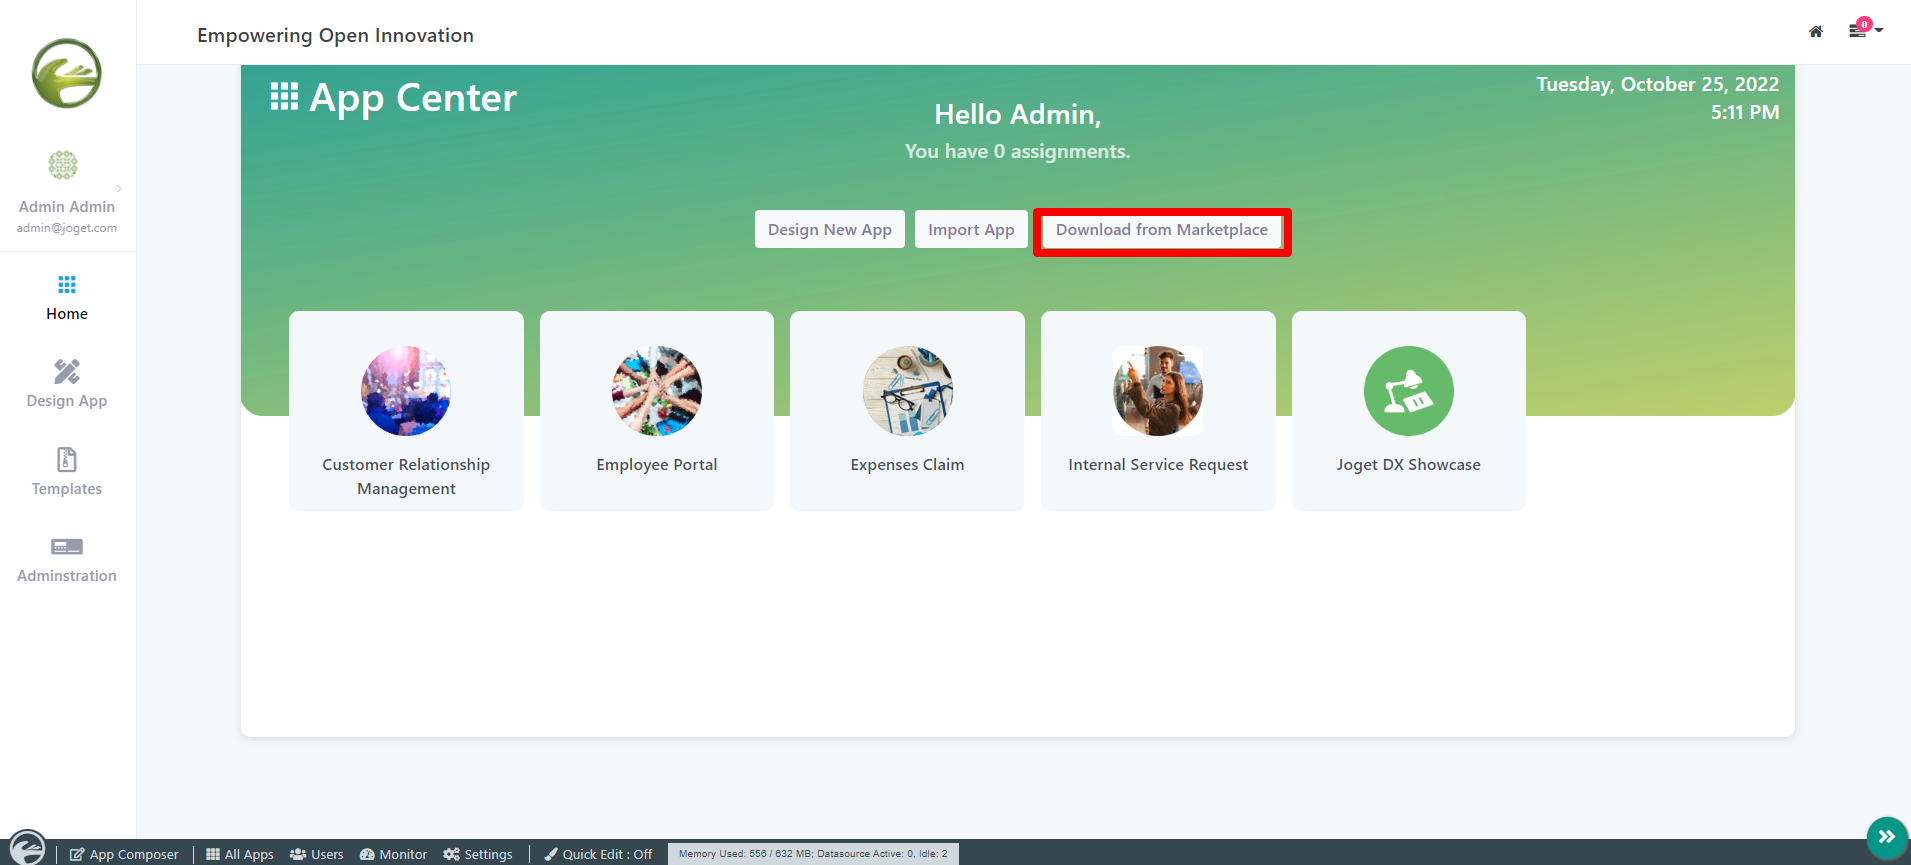The width and height of the screenshot is (1911, 865).
Task: Click the Hello Admin greeting
Action: (x=1018, y=115)
